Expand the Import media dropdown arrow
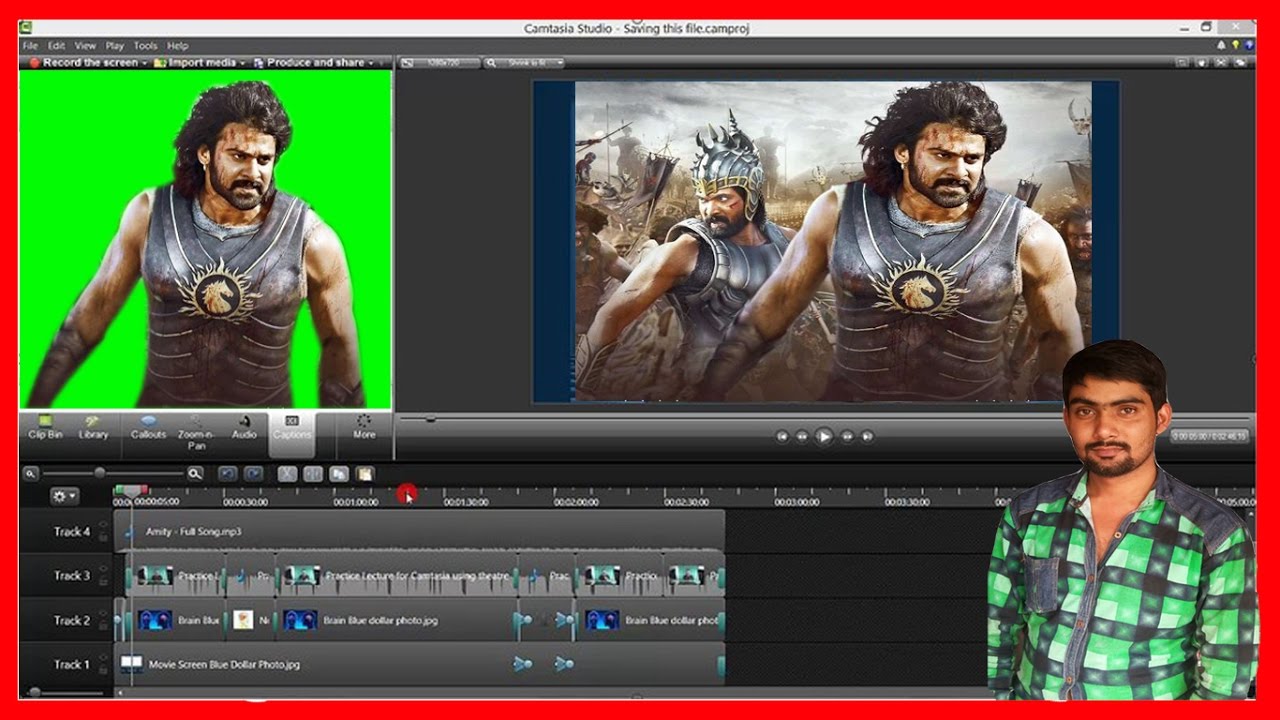1280x720 pixels. (x=243, y=63)
